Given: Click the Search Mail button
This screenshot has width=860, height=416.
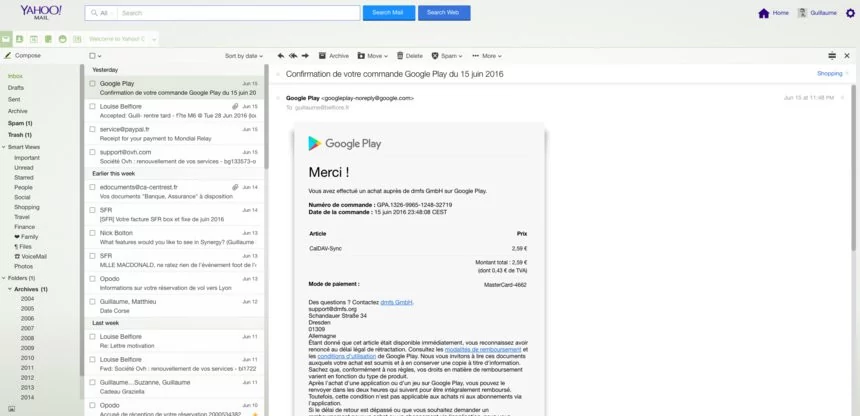Looking at the screenshot, I should tap(388, 13).
